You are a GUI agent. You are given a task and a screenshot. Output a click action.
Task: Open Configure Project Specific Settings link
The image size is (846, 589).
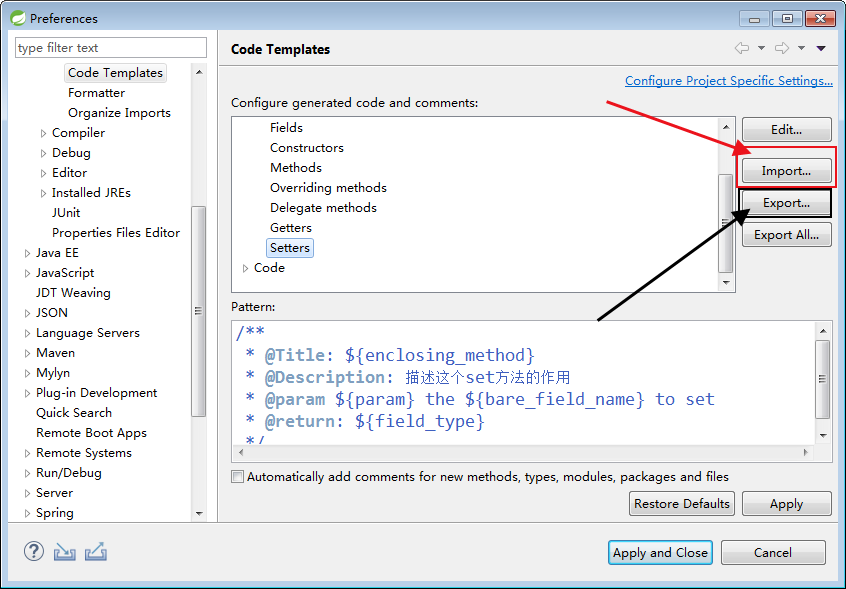(728, 80)
